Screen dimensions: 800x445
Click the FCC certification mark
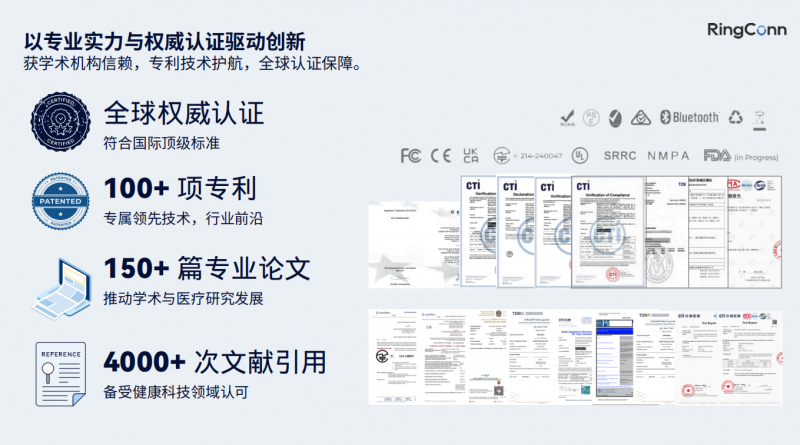(x=410, y=155)
